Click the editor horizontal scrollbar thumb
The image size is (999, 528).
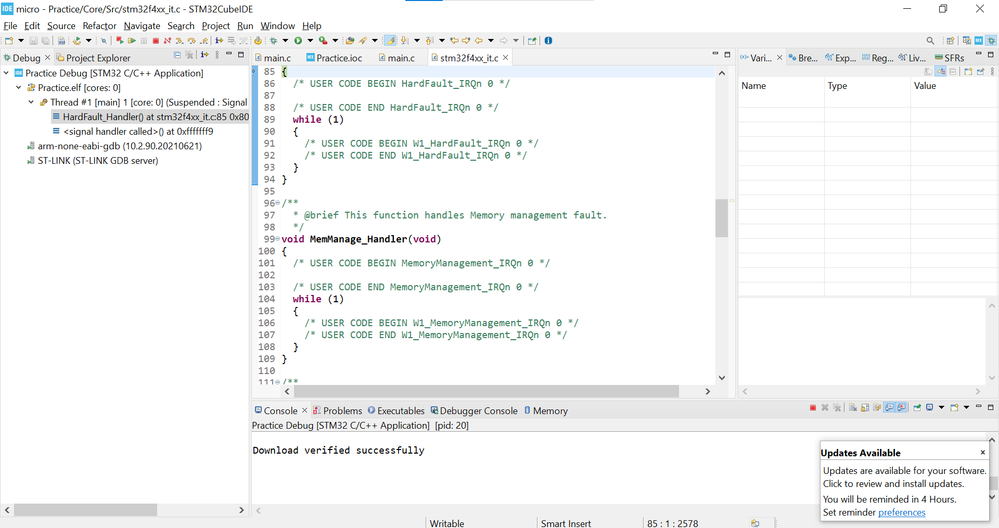486,391
